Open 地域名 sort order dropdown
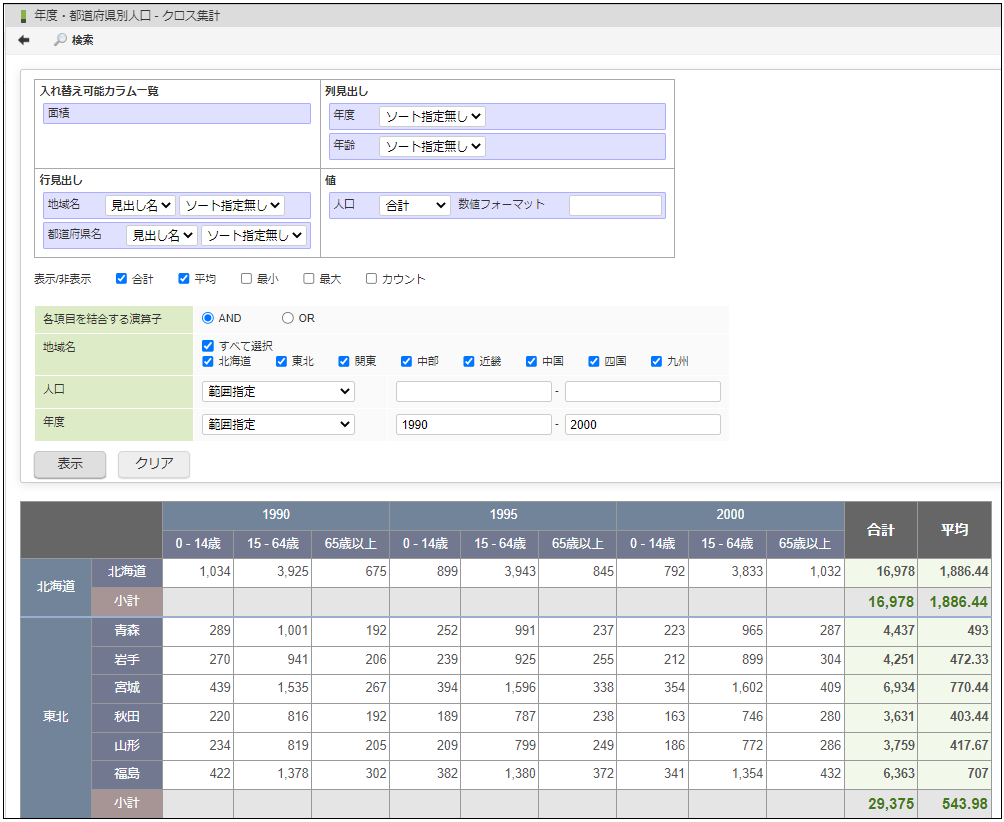The image size is (1004, 822). [232, 206]
